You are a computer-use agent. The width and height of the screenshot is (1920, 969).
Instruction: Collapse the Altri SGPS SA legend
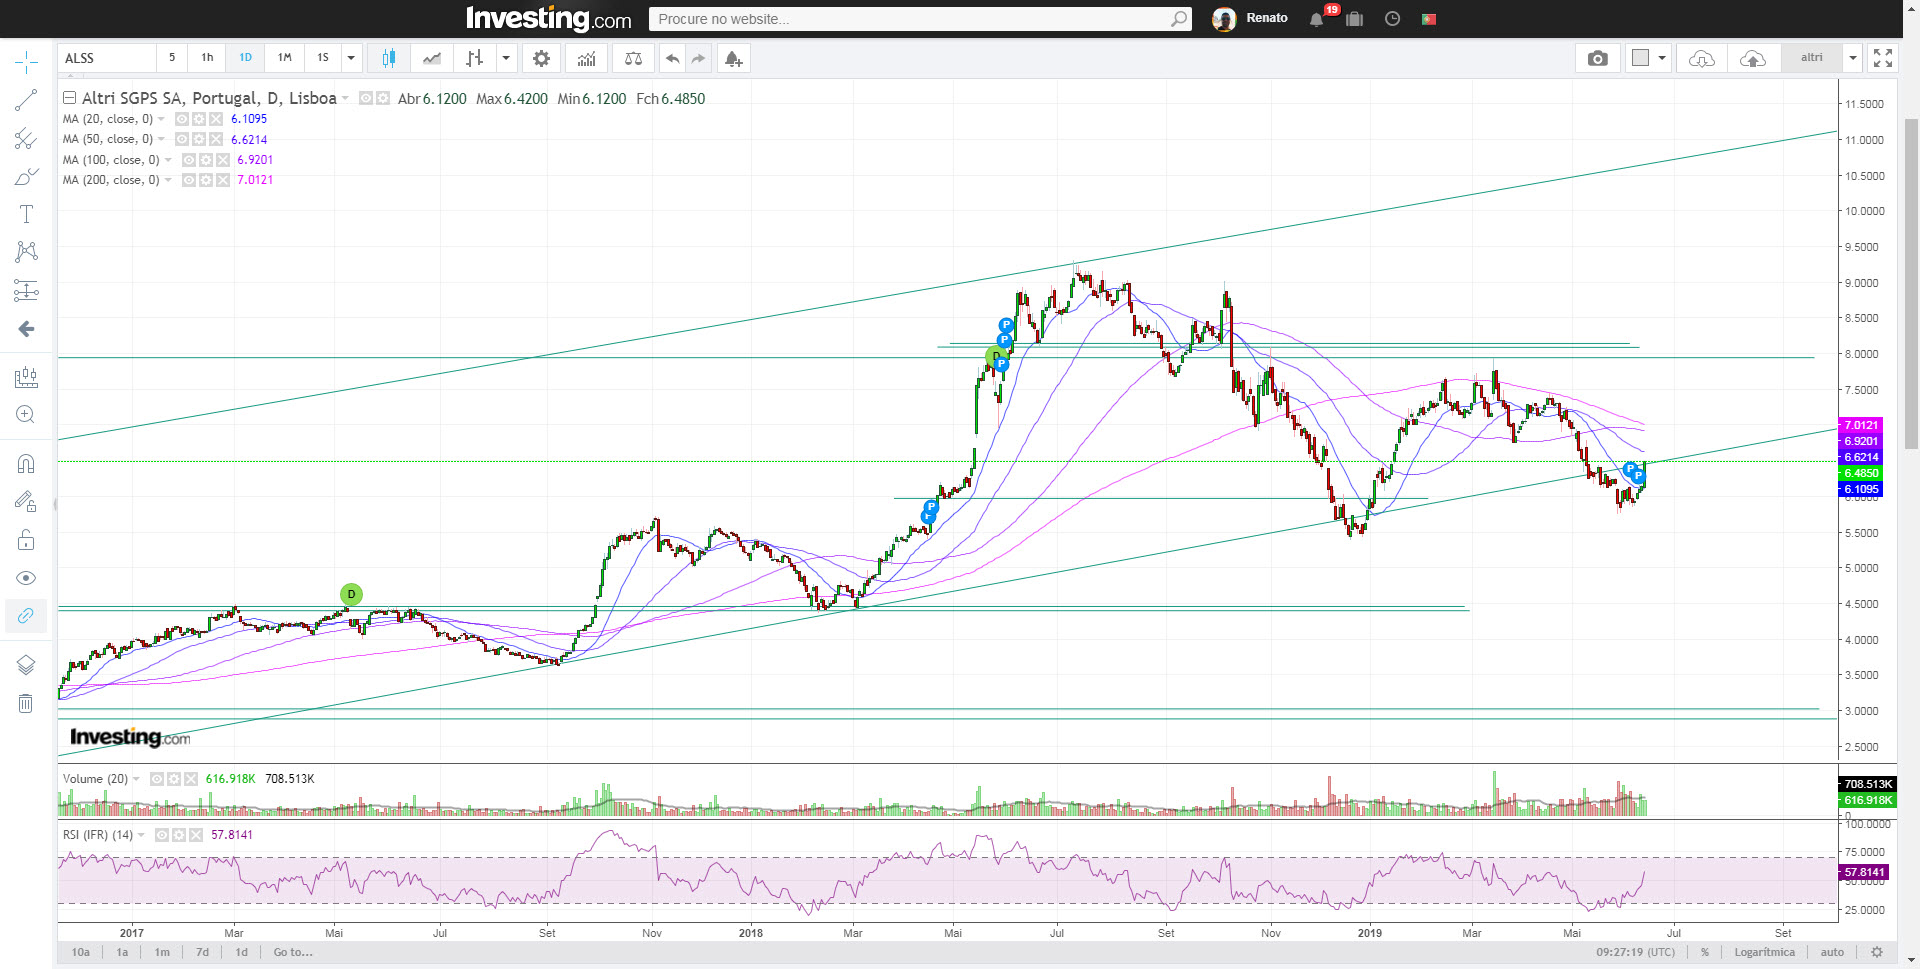(x=69, y=98)
